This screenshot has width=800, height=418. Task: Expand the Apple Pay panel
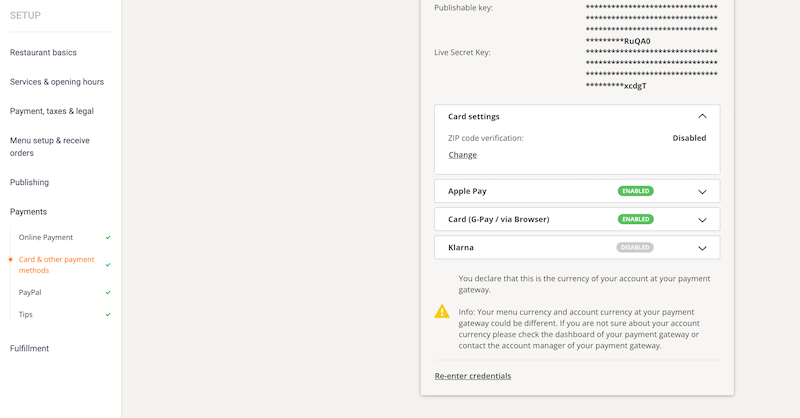pos(702,191)
